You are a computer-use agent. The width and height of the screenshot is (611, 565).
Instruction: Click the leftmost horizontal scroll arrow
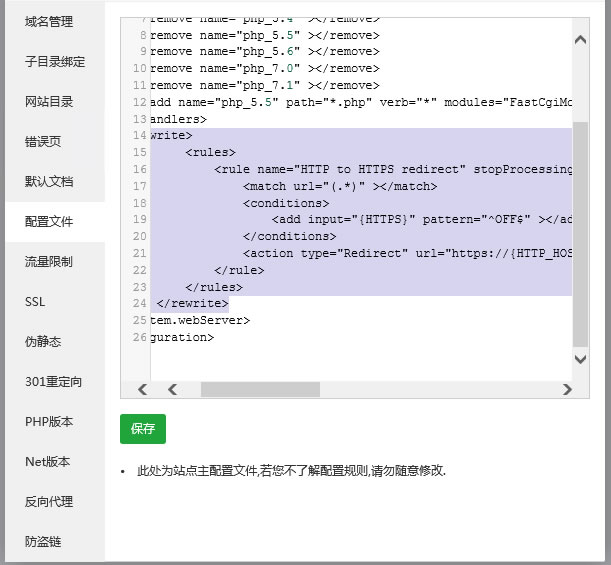(143, 389)
